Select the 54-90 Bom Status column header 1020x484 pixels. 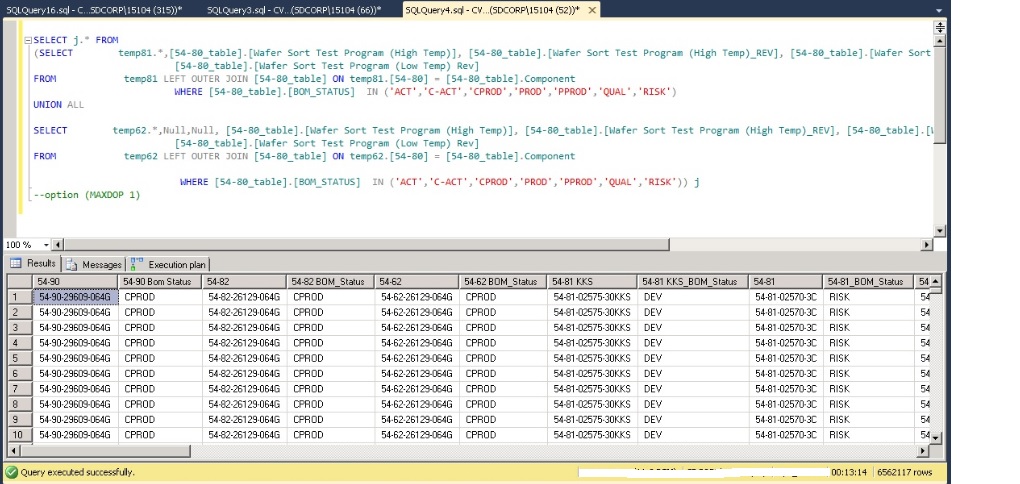click(160, 282)
